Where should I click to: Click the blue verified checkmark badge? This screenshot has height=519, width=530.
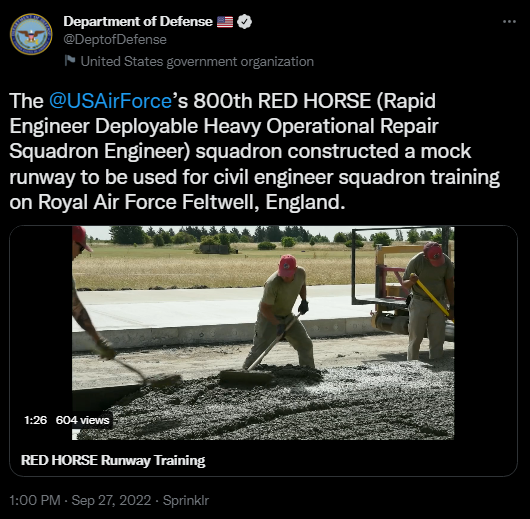pos(244,22)
